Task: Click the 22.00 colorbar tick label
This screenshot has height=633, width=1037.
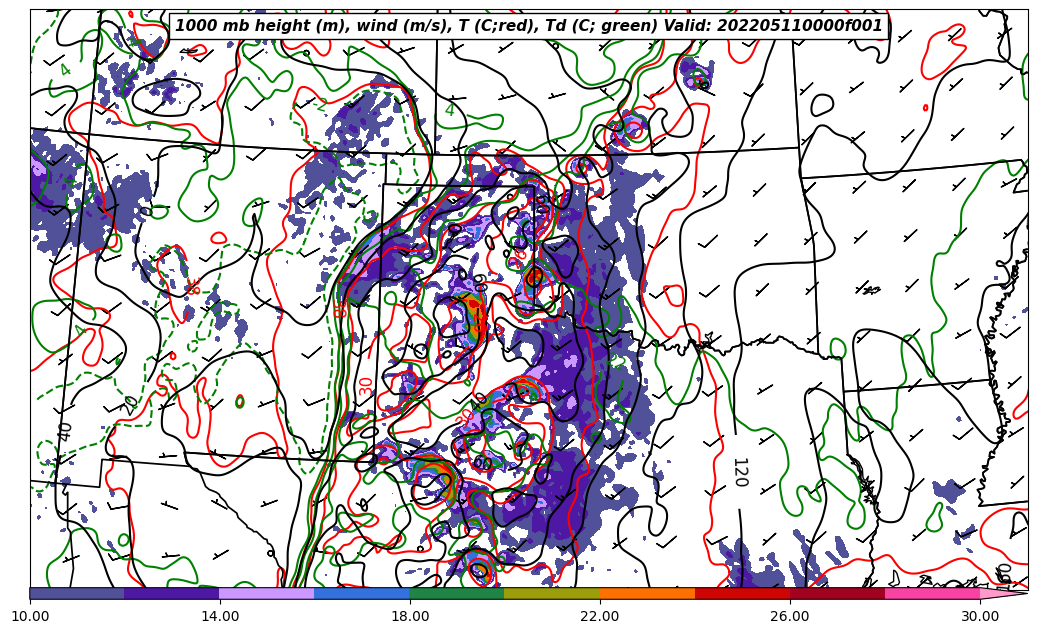Action: coord(600,616)
